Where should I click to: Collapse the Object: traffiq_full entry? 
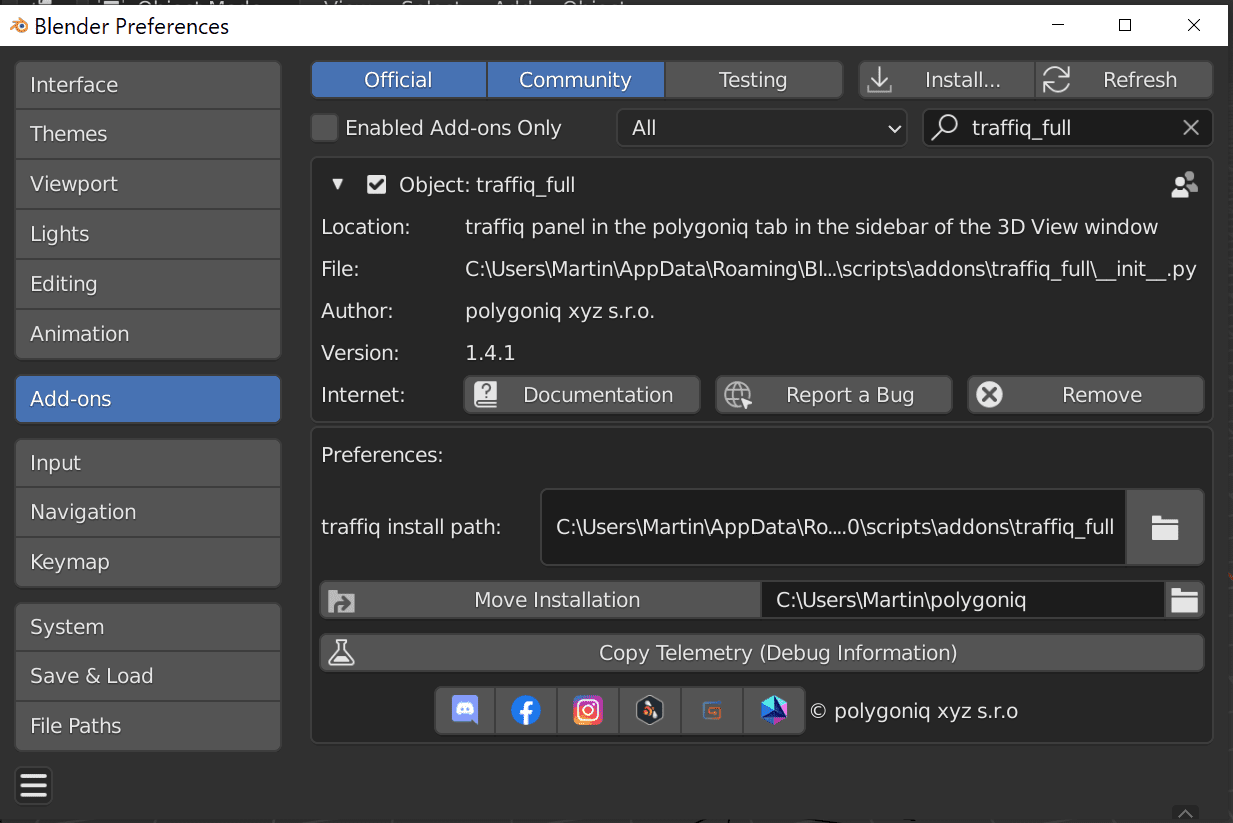337,184
